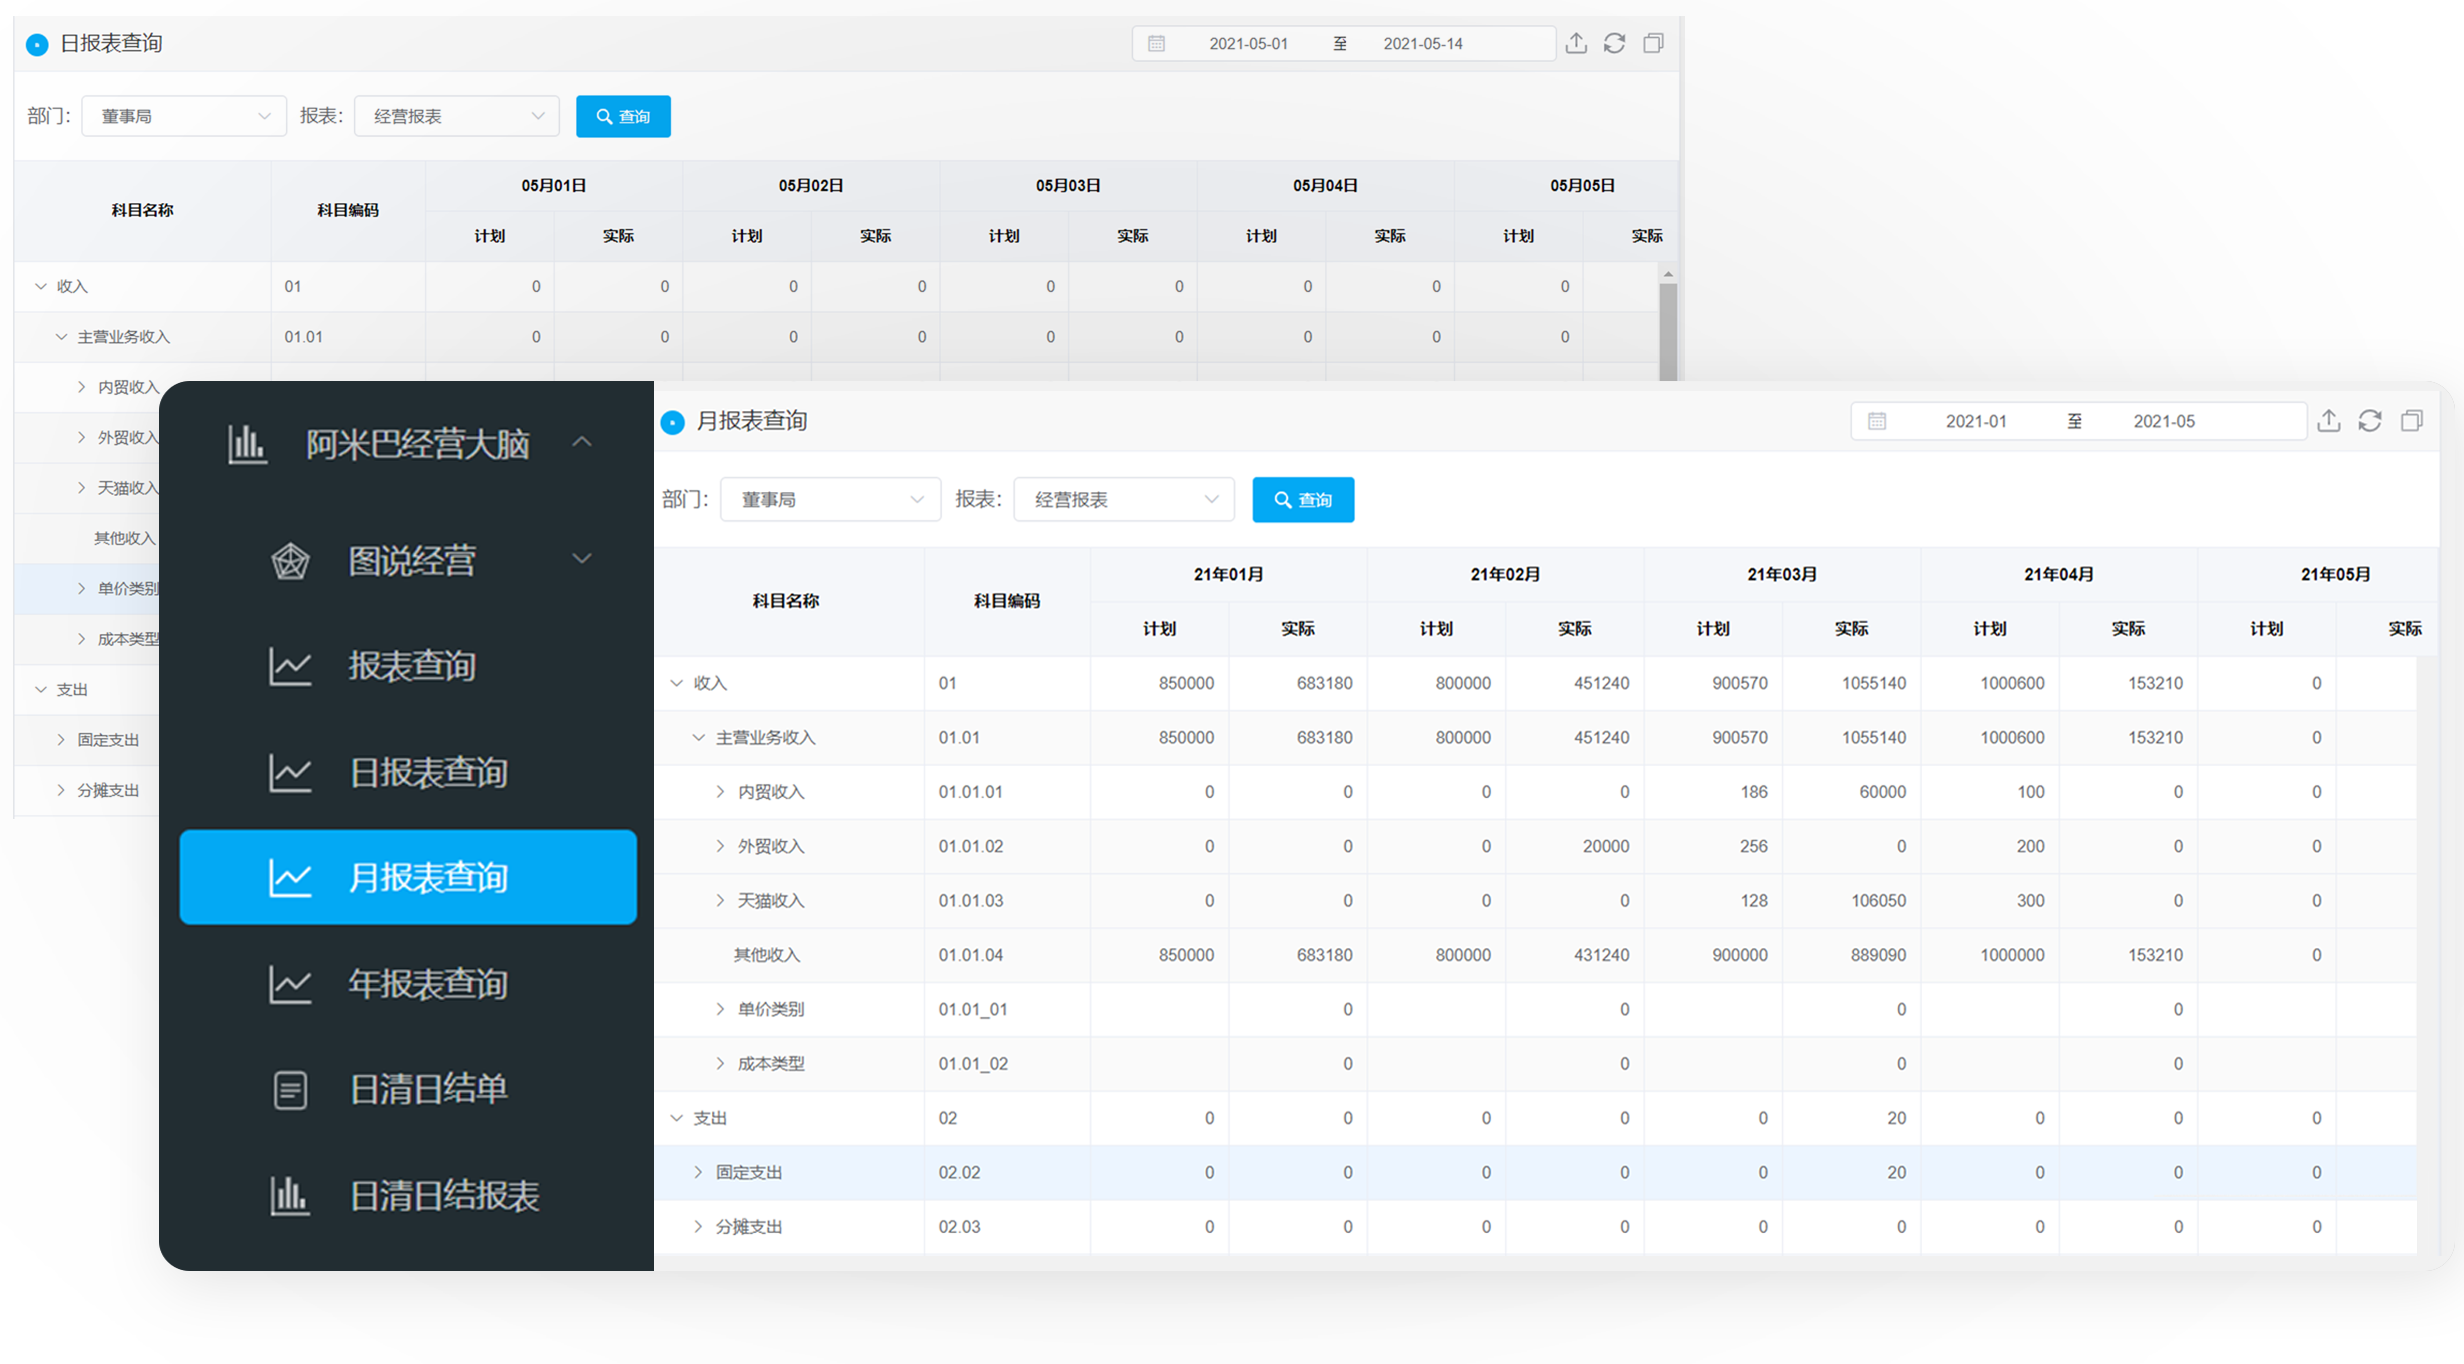Click export icon in daily report header
Screen dimensions: 2464x1364
tap(1576, 43)
